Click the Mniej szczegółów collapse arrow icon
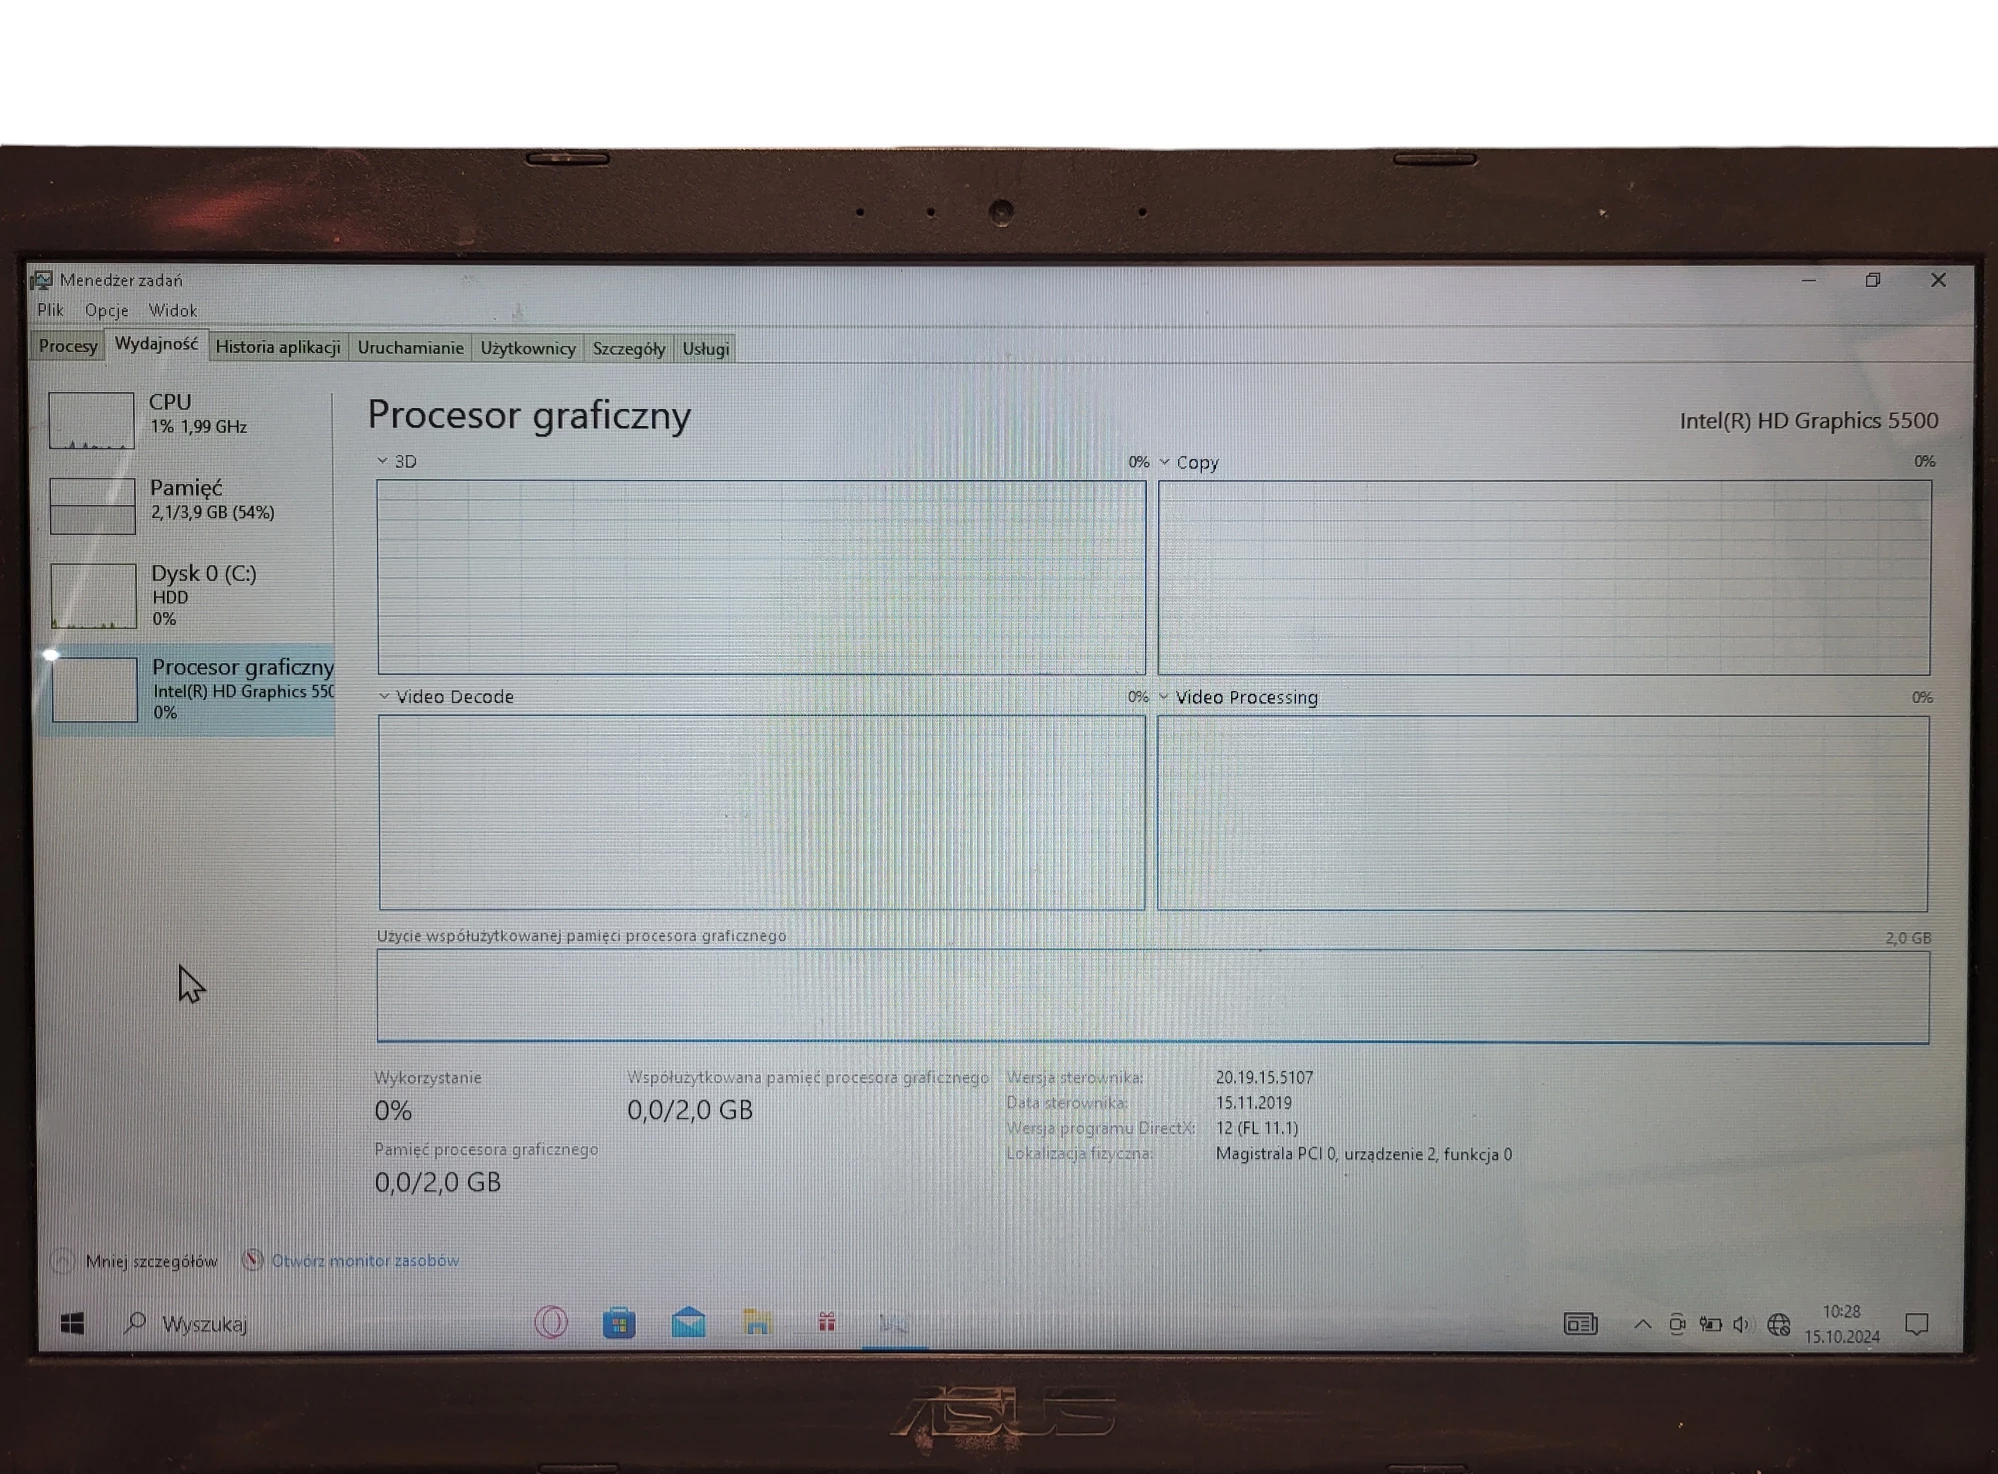Viewport: 1998px width, 1474px height. click(63, 1261)
